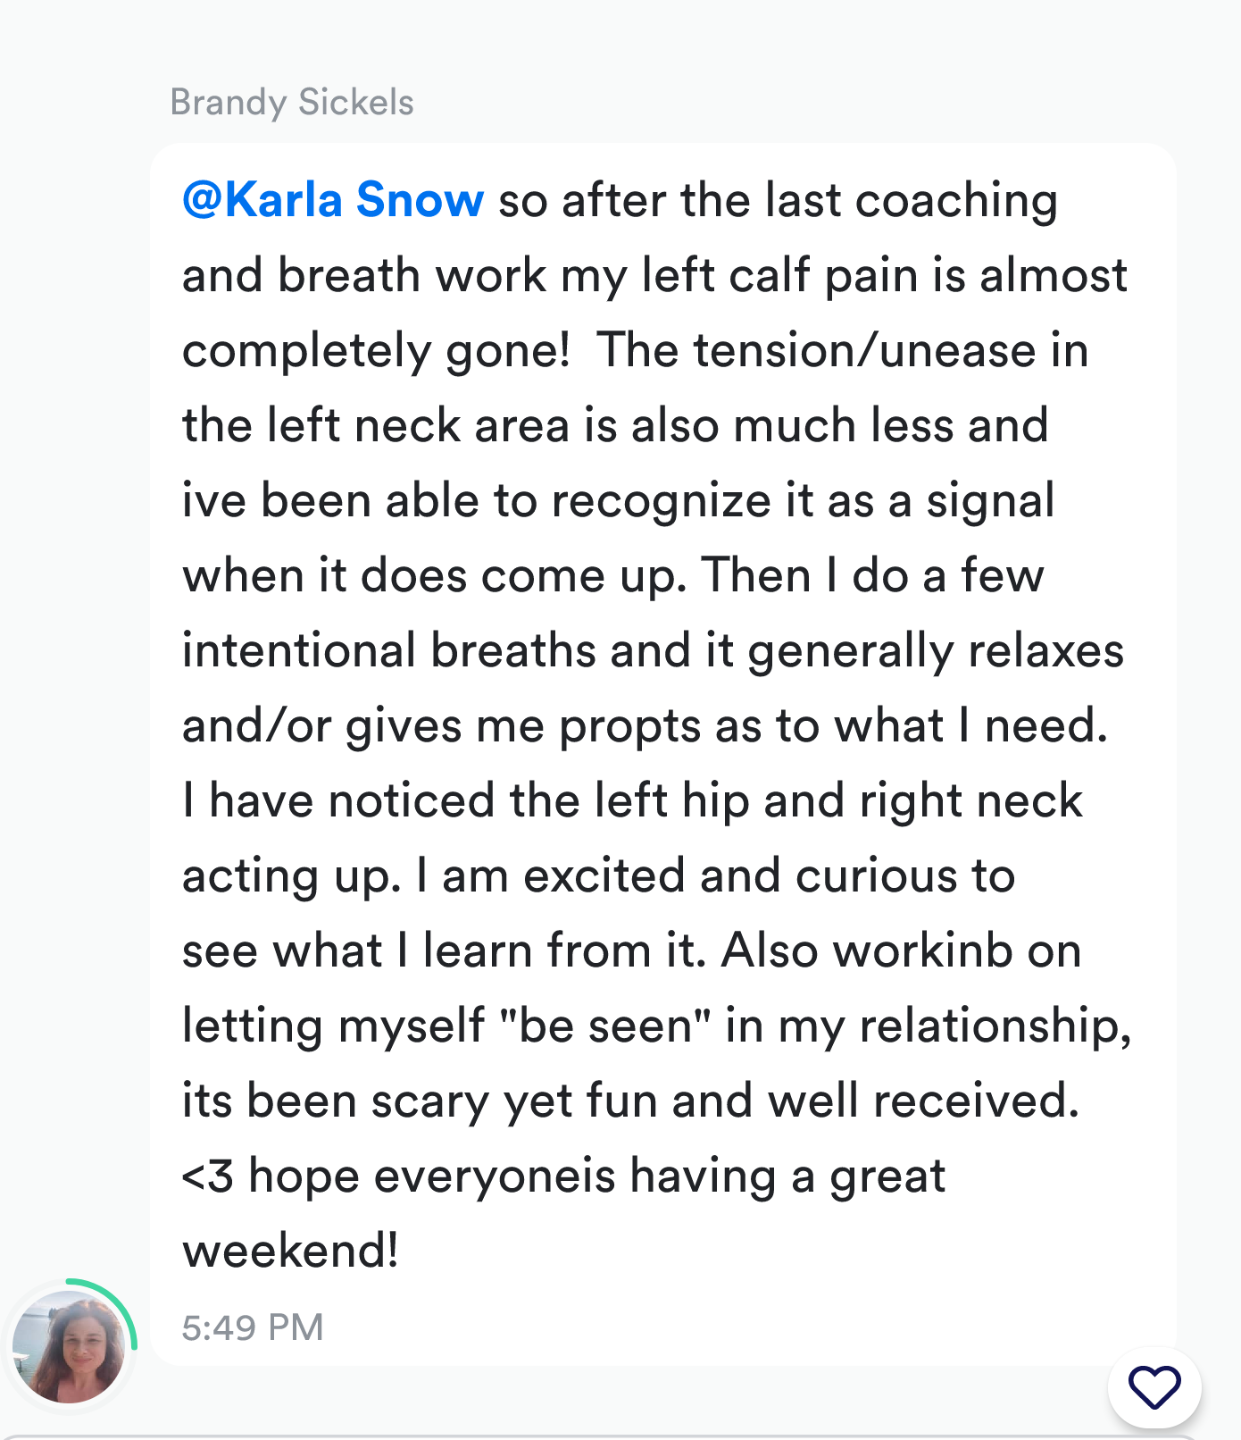Like the message with the heart icon
1241x1440 pixels.
point(1154,1387)
